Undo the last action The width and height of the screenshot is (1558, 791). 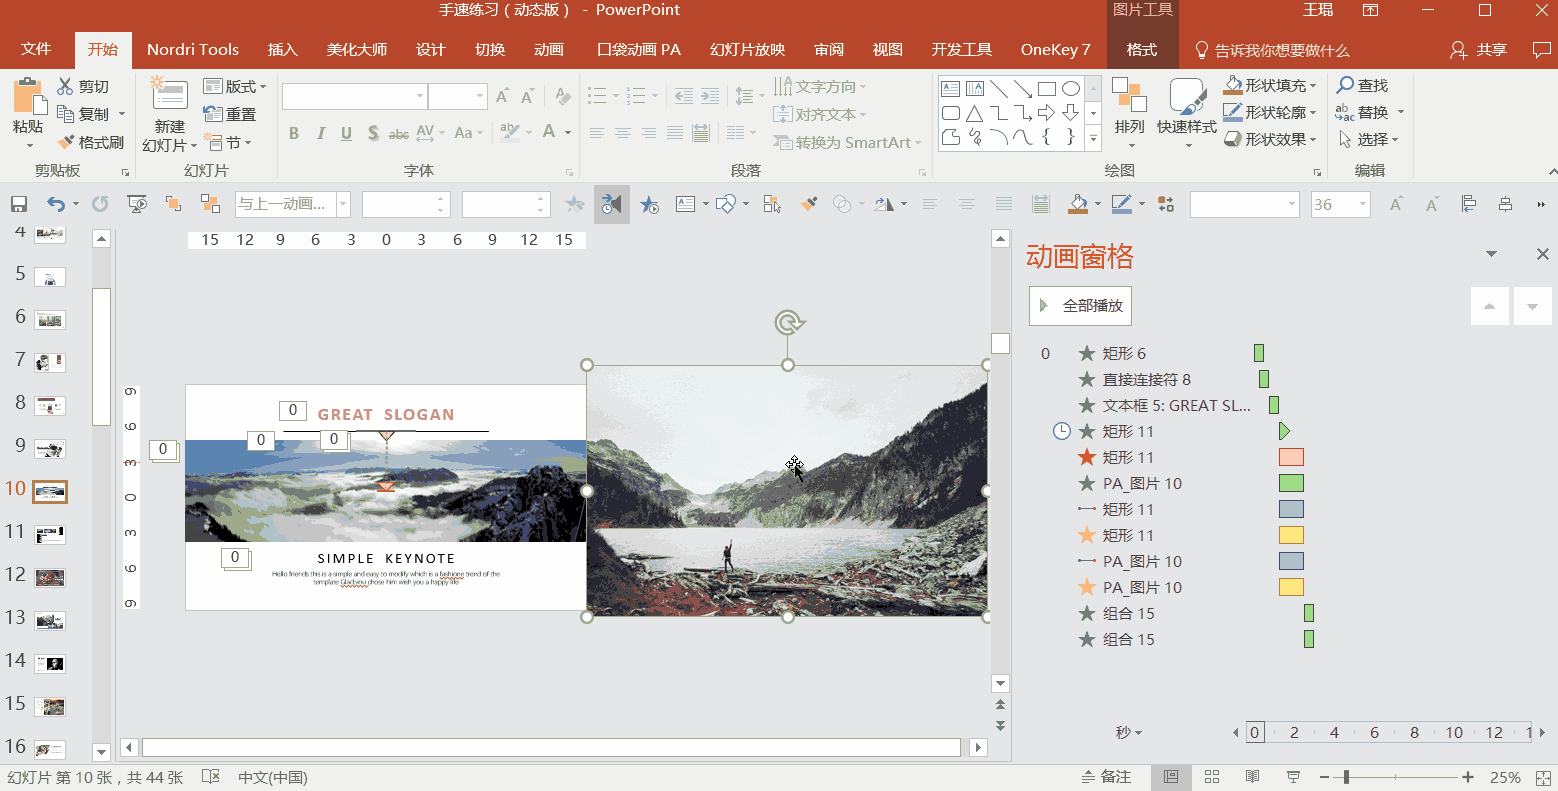point(56,204)
